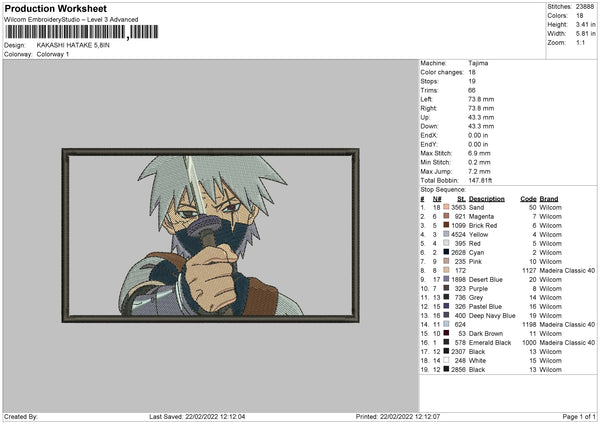The width and height of the screenshot is (600, 424).
Task: Click the "EndX:" label
Action: coord(429,135)
